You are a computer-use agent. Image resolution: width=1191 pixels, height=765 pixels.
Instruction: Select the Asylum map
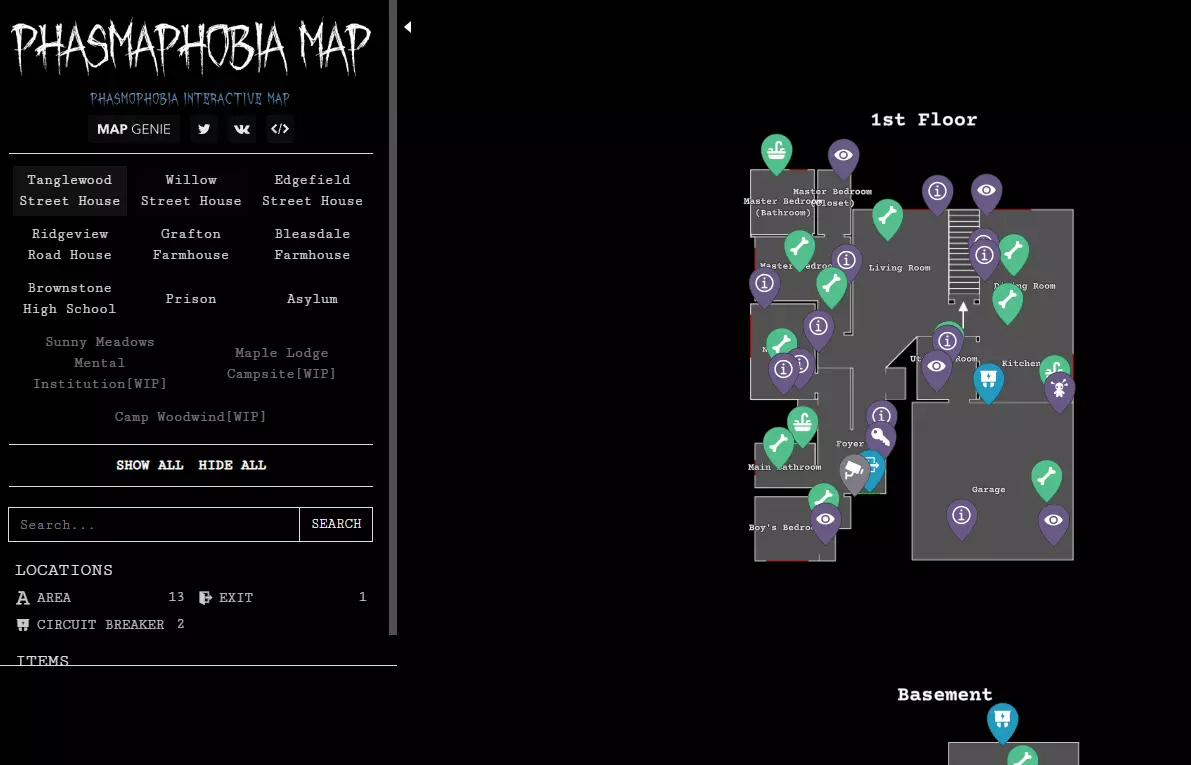(x=312, y=299)
